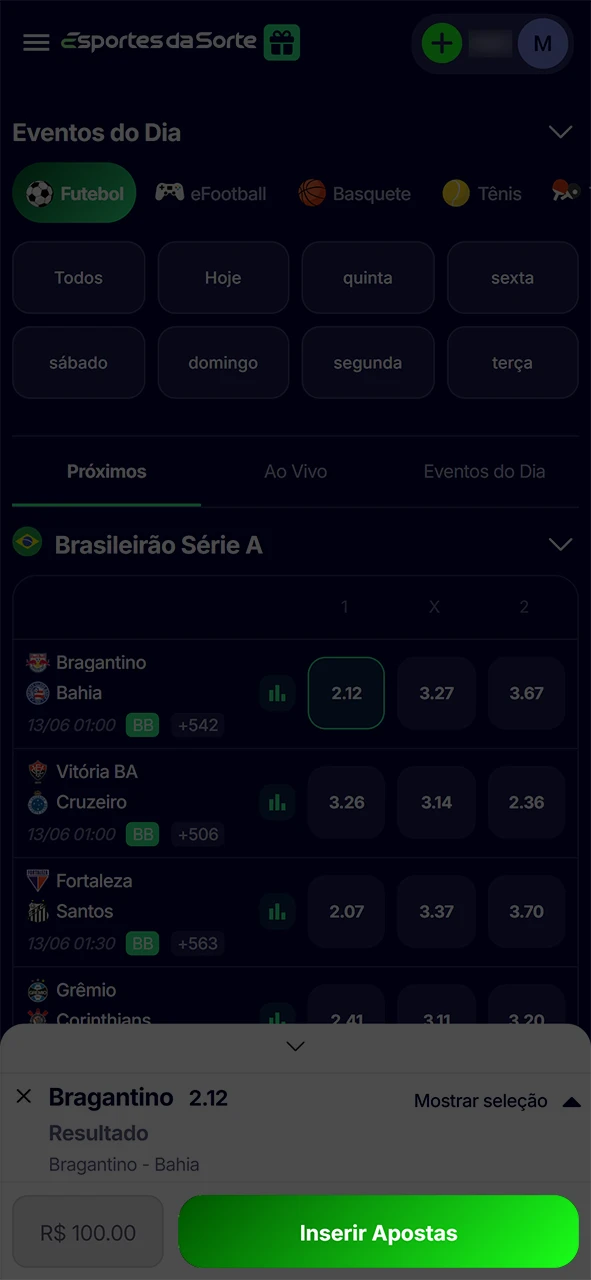Collapse the Eventos do Dia section chevron
This screenshot has height=1280, width=591.
[x=560, y=132]
